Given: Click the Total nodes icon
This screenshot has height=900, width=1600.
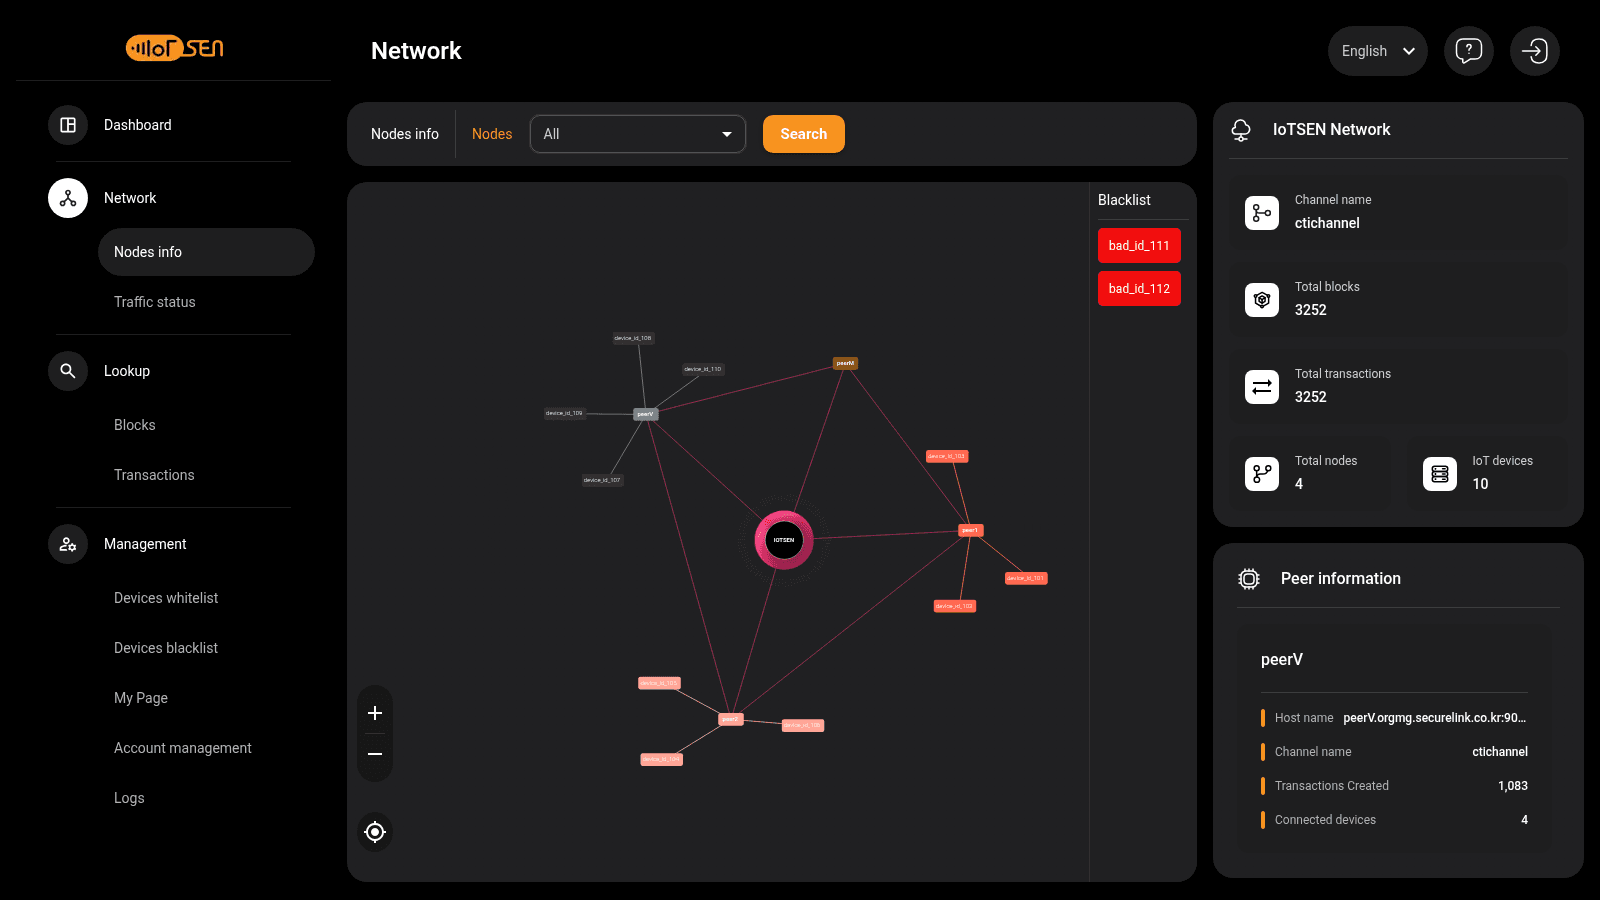Looking at the screenshot, I should 1262,474.
